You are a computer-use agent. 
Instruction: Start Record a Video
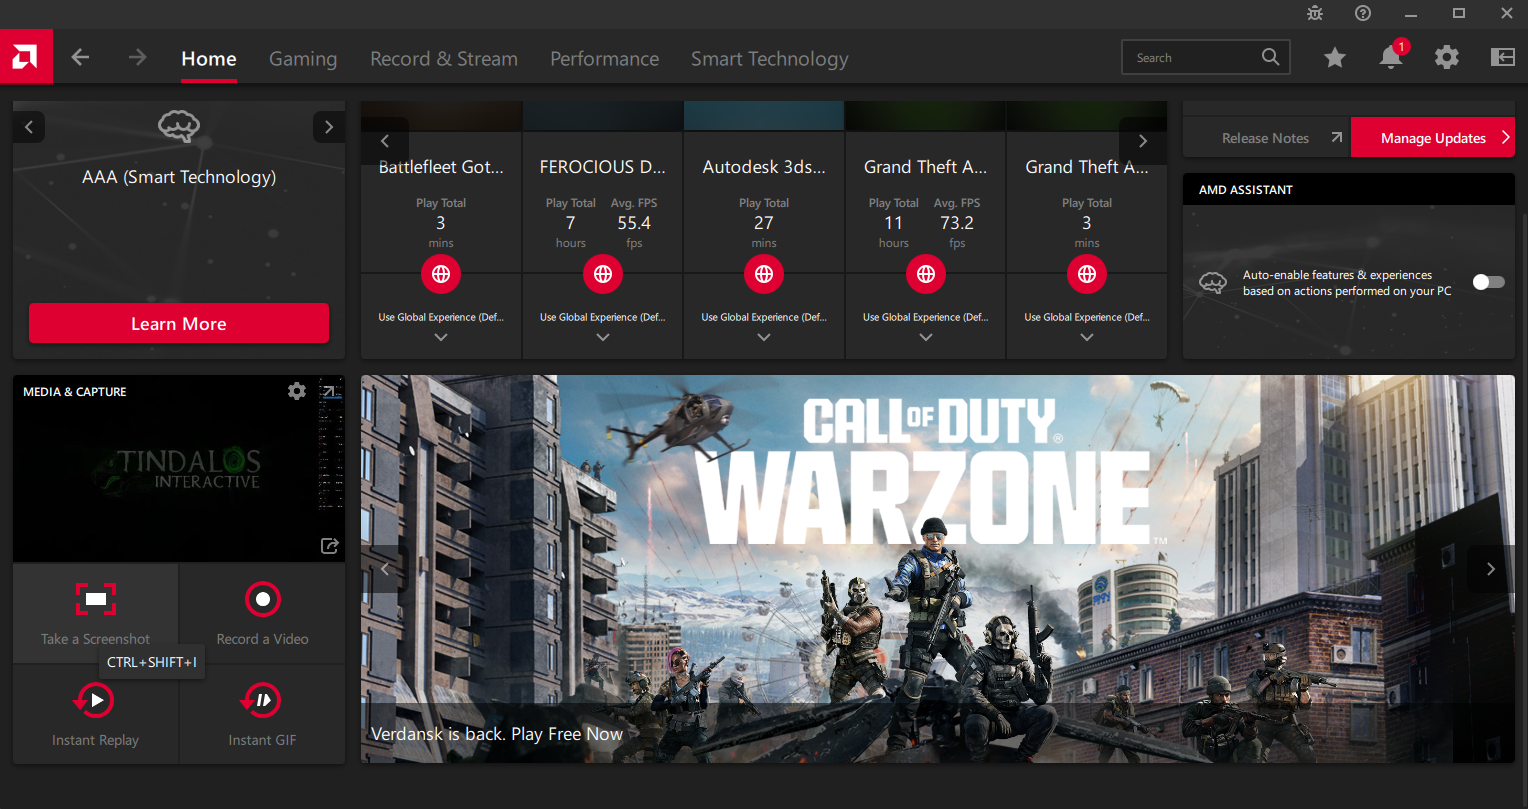(x=263, y=613)
